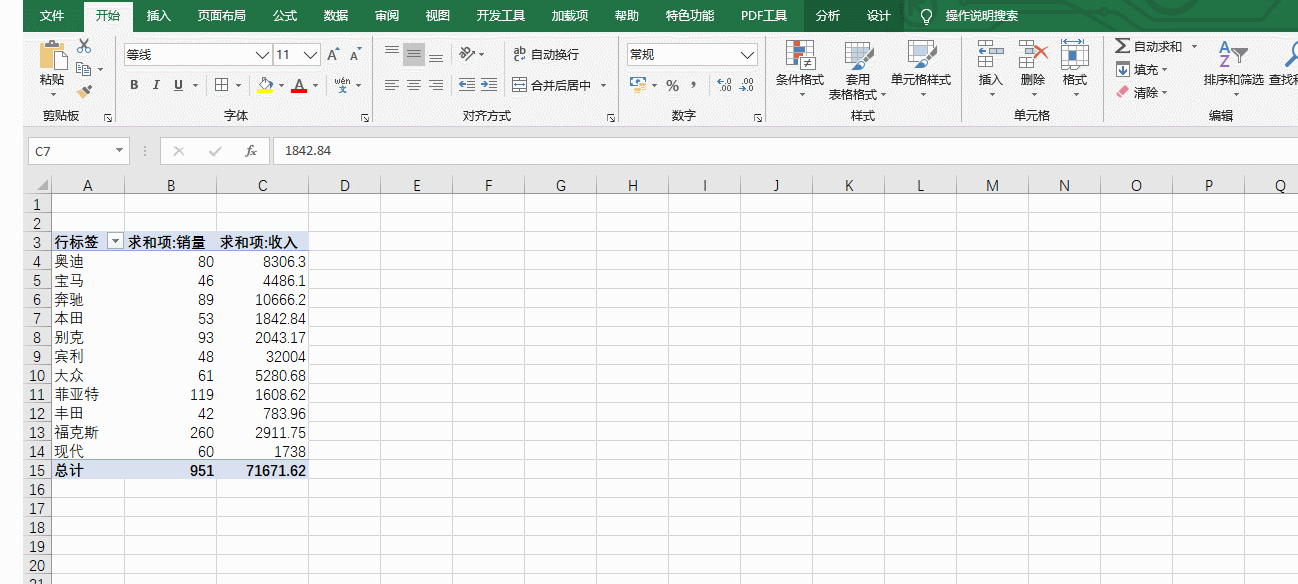
Task: Apply comma style icon
Action: point(693,86)
